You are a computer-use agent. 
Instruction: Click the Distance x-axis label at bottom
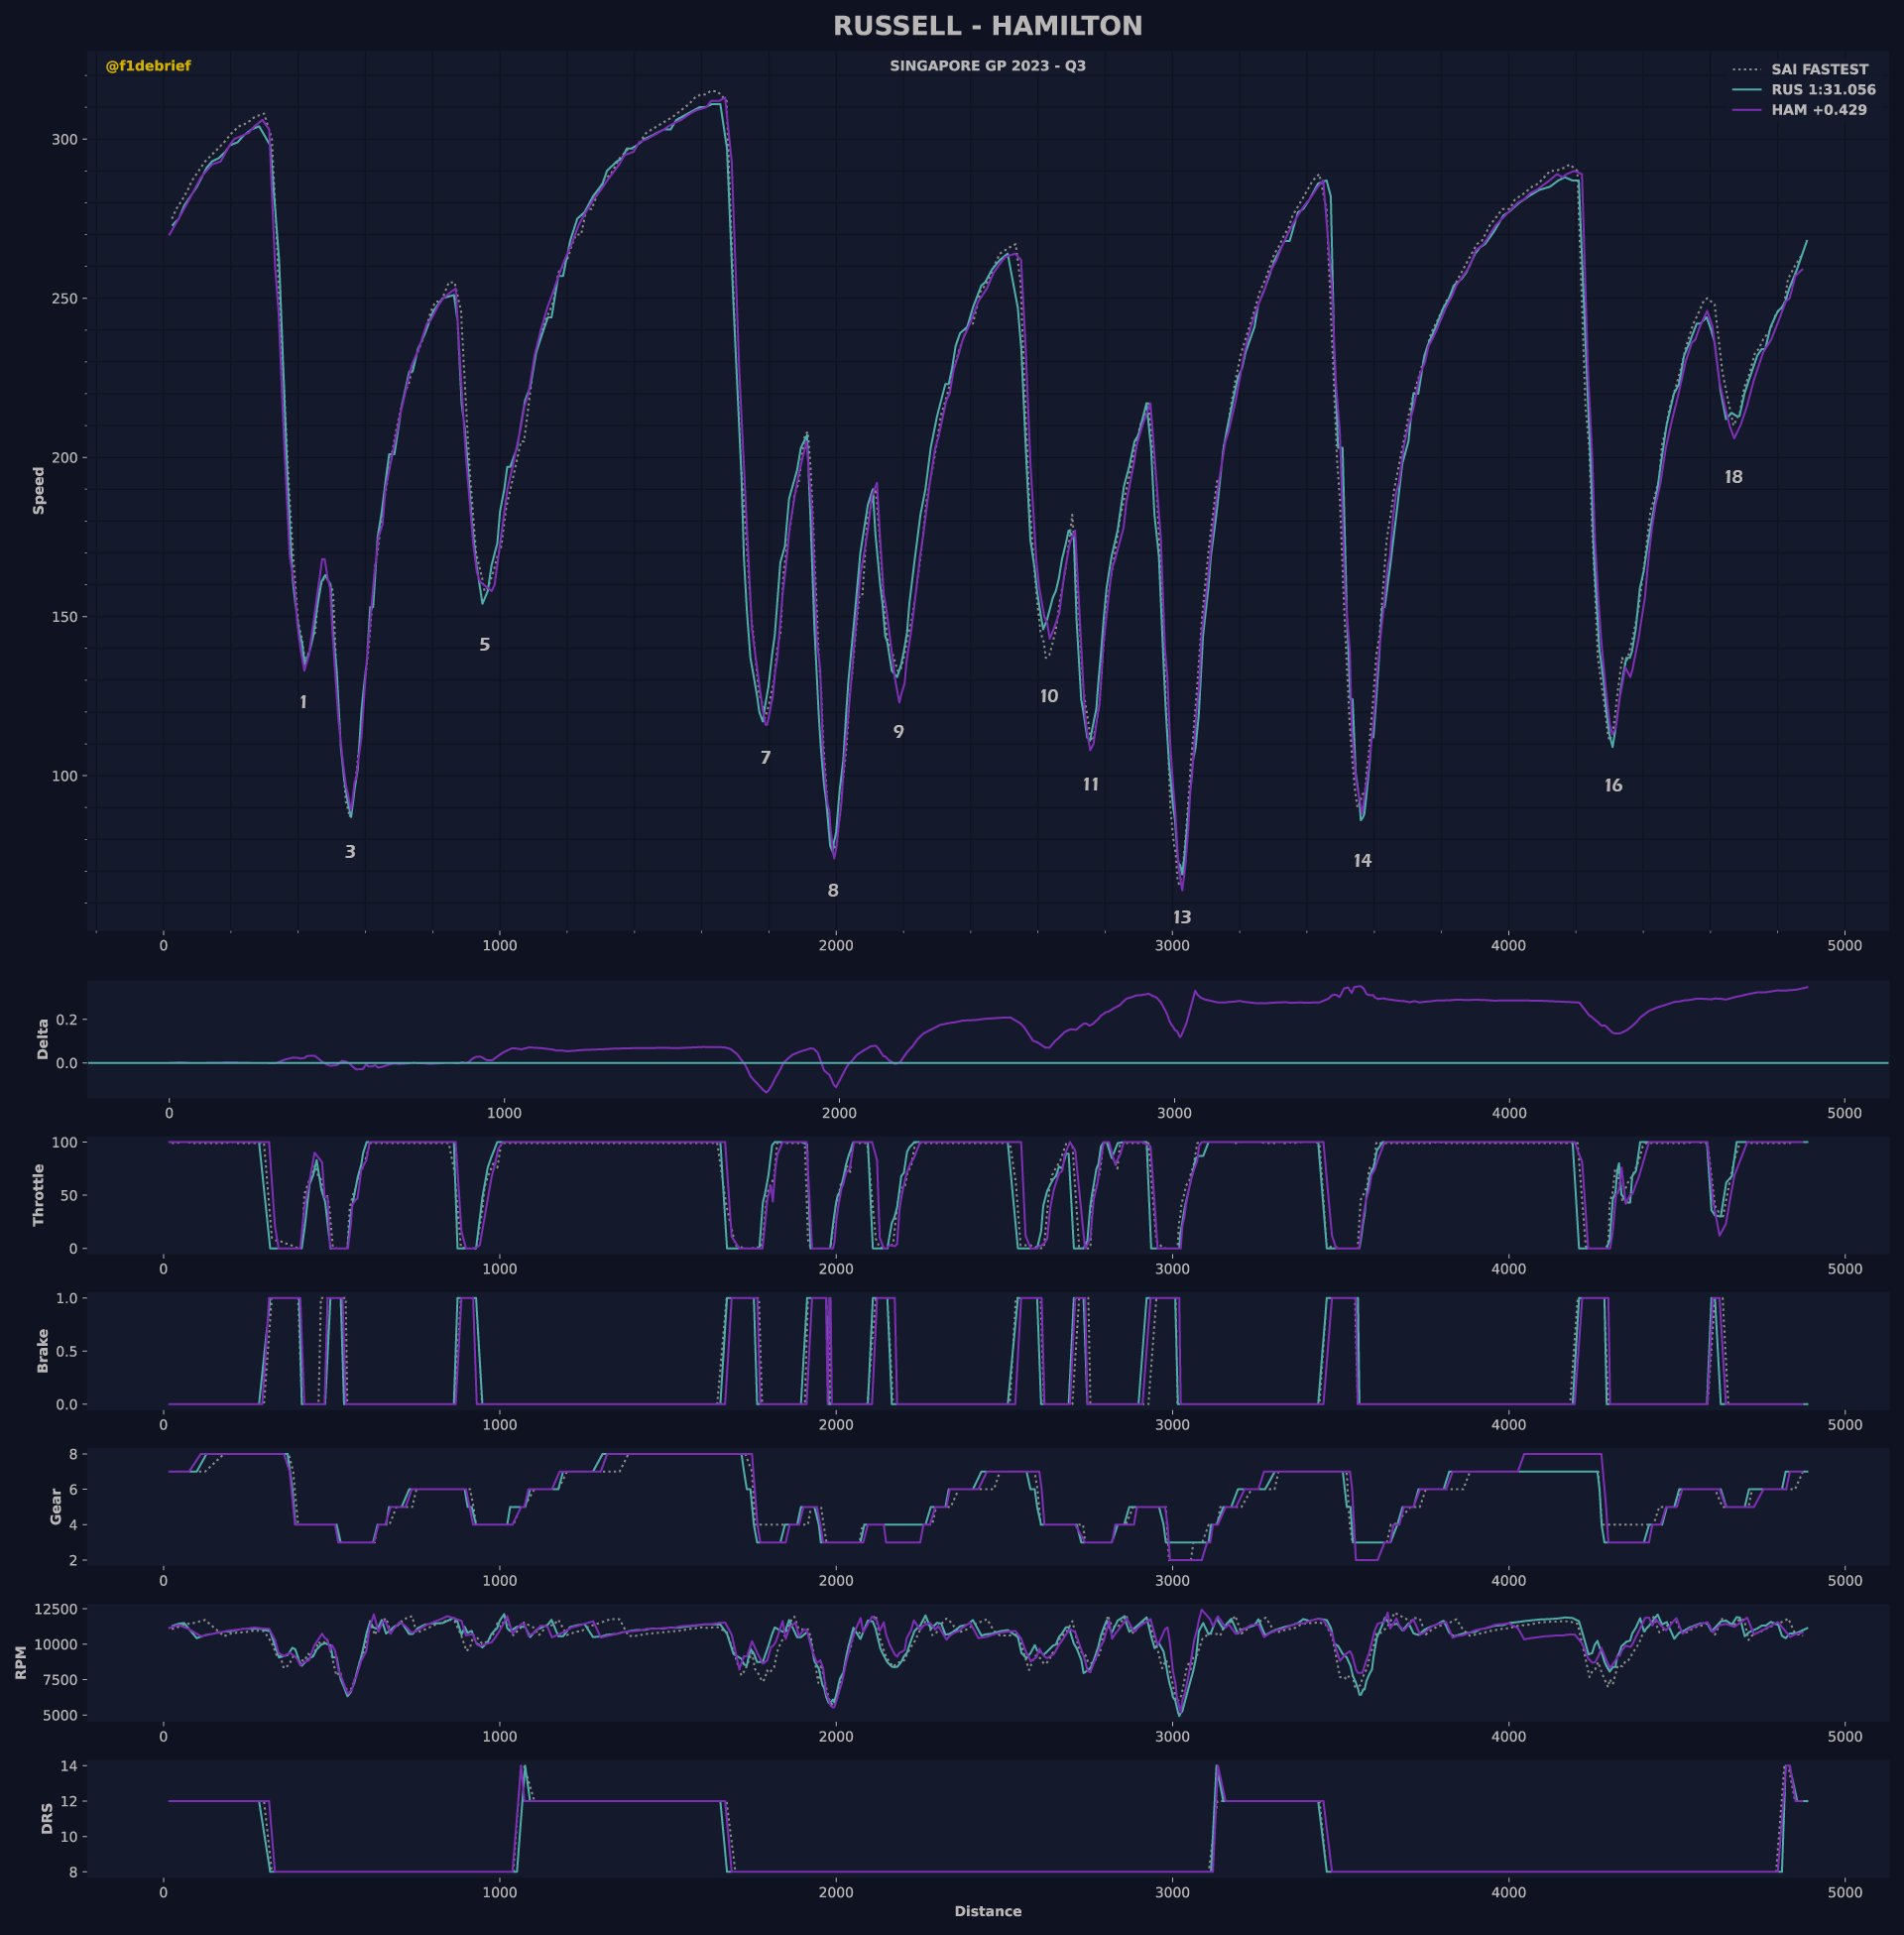[987, 1911]
